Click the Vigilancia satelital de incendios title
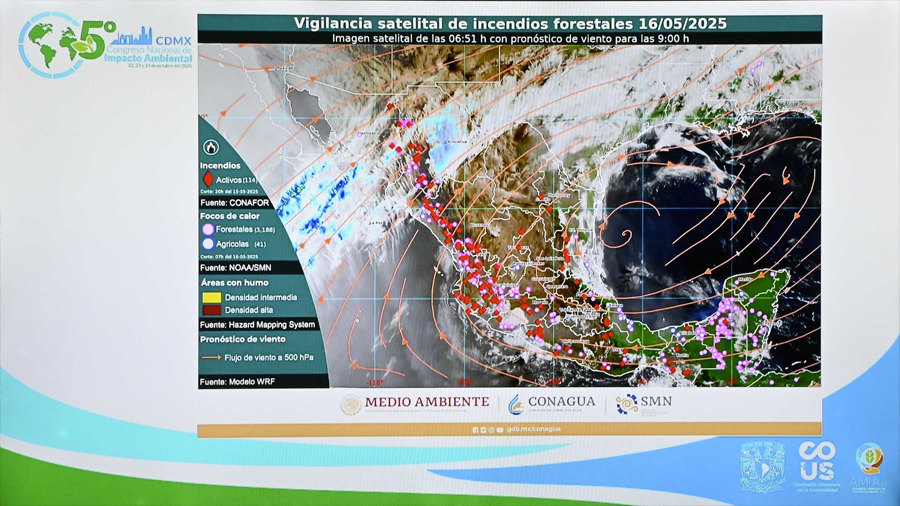This screenshot has height=506, width=900. (x=510, y=23)
